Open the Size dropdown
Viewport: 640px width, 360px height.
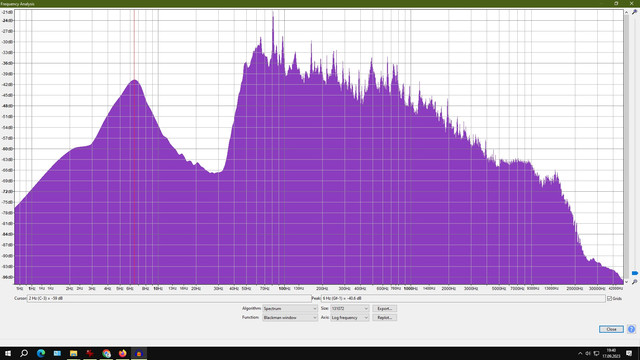350,309
